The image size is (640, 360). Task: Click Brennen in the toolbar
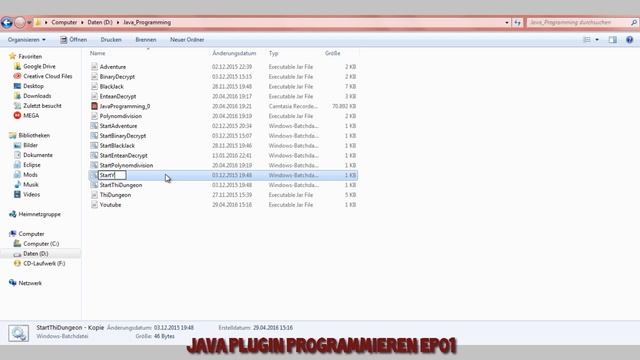click(146, 40)
